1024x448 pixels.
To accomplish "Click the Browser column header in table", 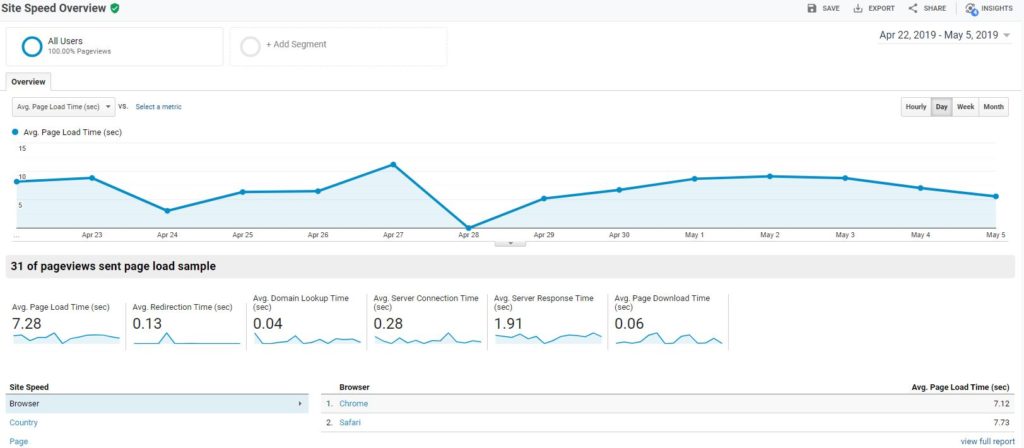I will [354, 387].
